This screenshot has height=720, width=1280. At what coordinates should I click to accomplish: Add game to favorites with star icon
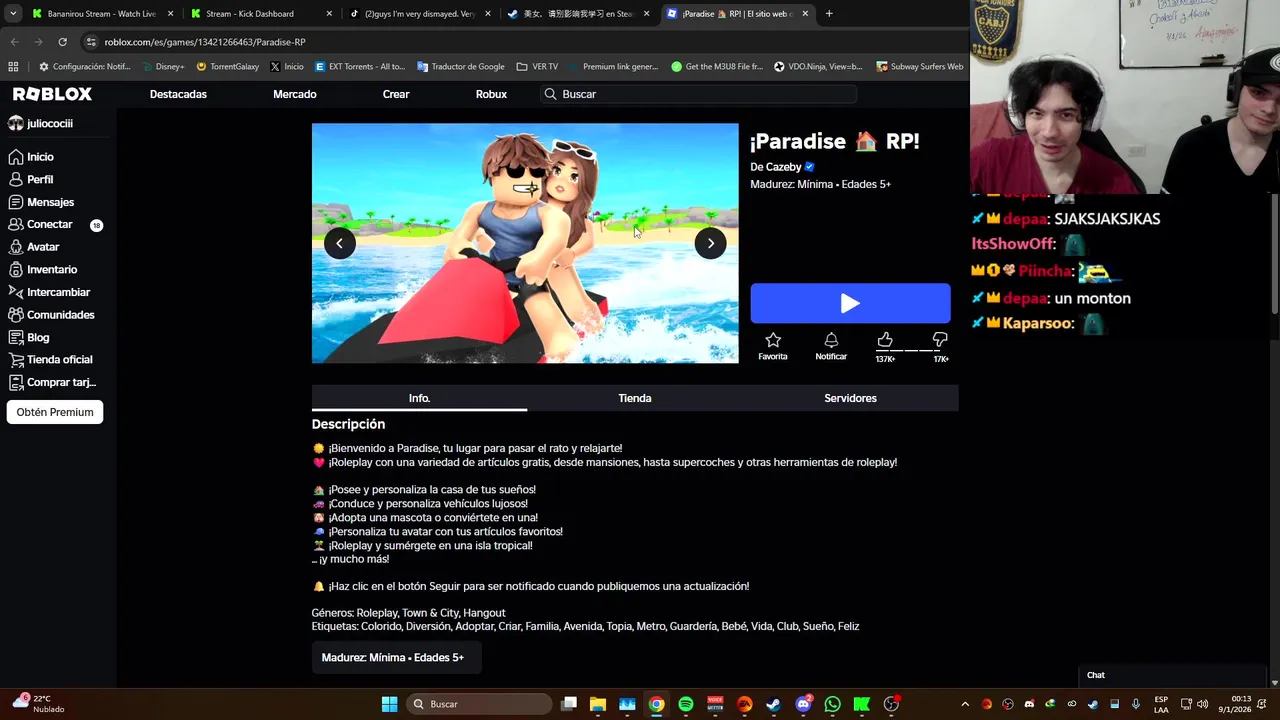tap(773, 340)
